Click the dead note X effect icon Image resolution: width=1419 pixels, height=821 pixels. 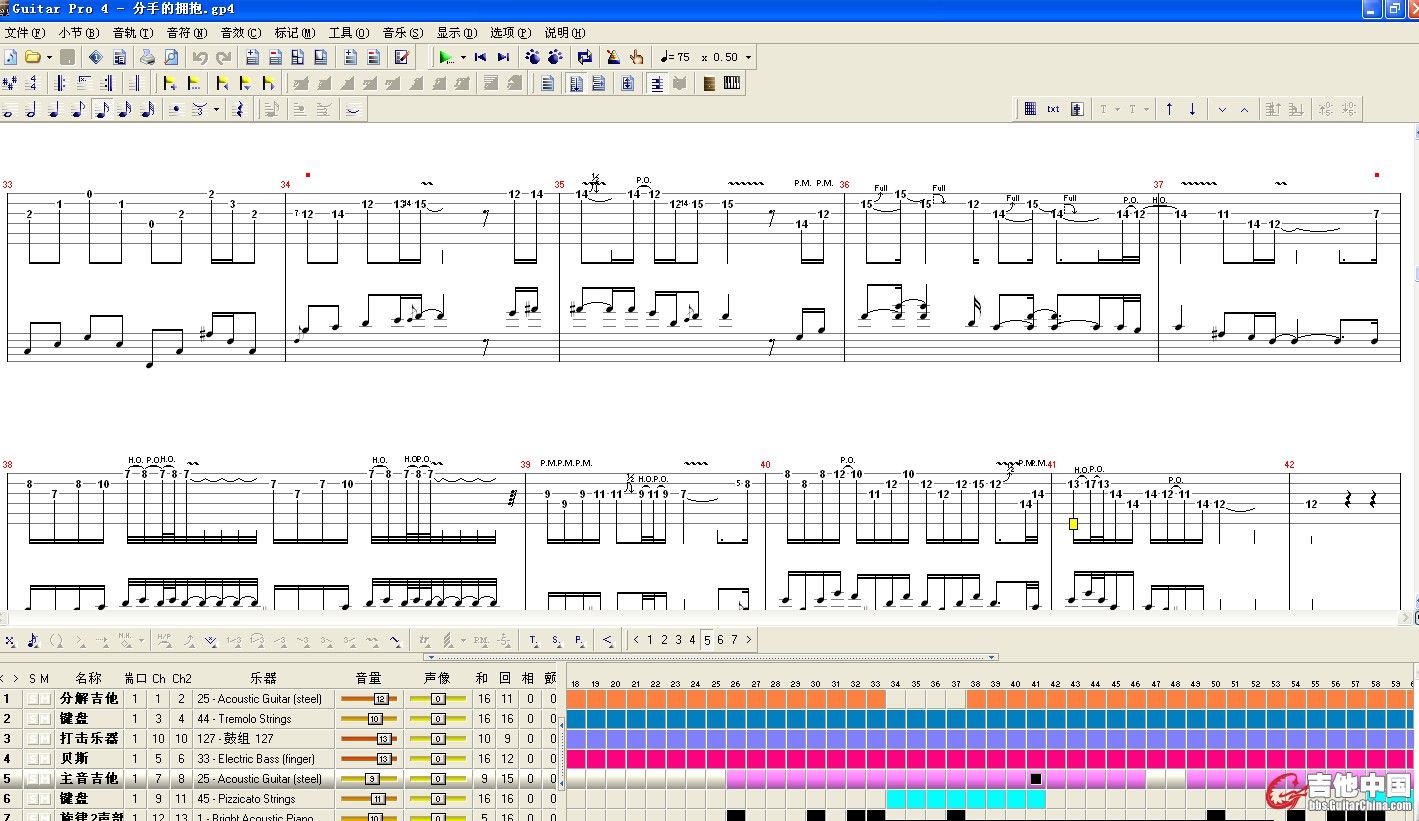tap(10, 640)
